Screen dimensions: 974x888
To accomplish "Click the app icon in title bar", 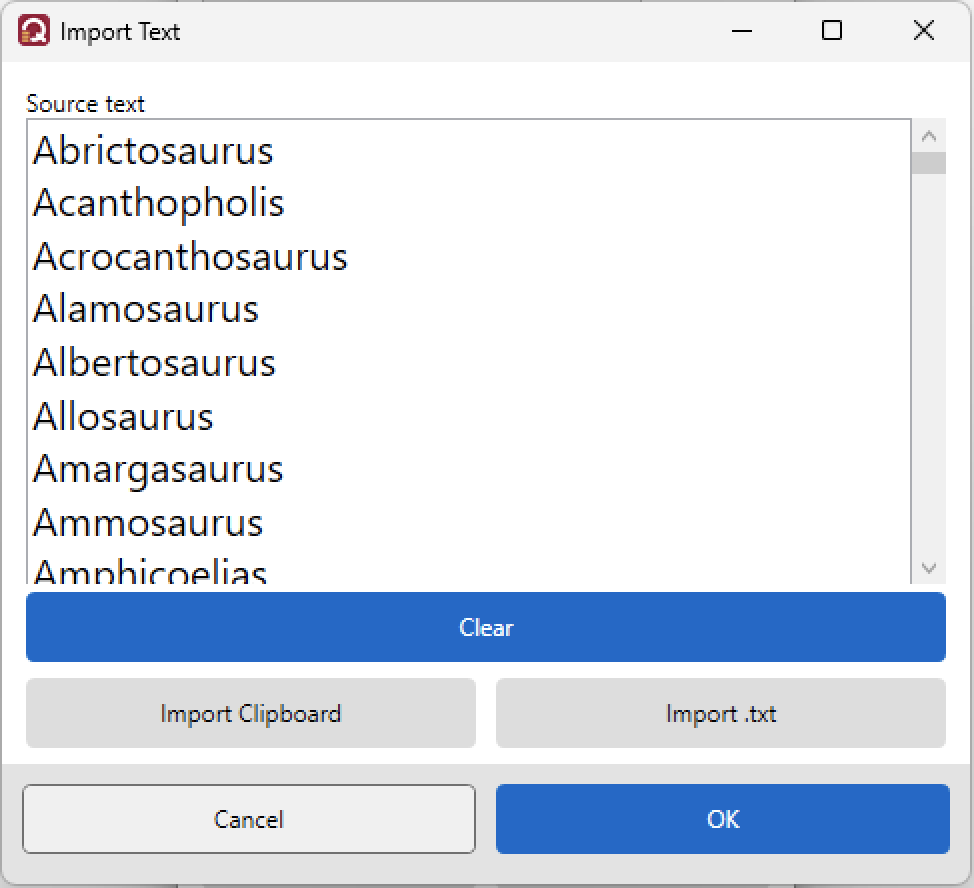I will tap(34, 31).
